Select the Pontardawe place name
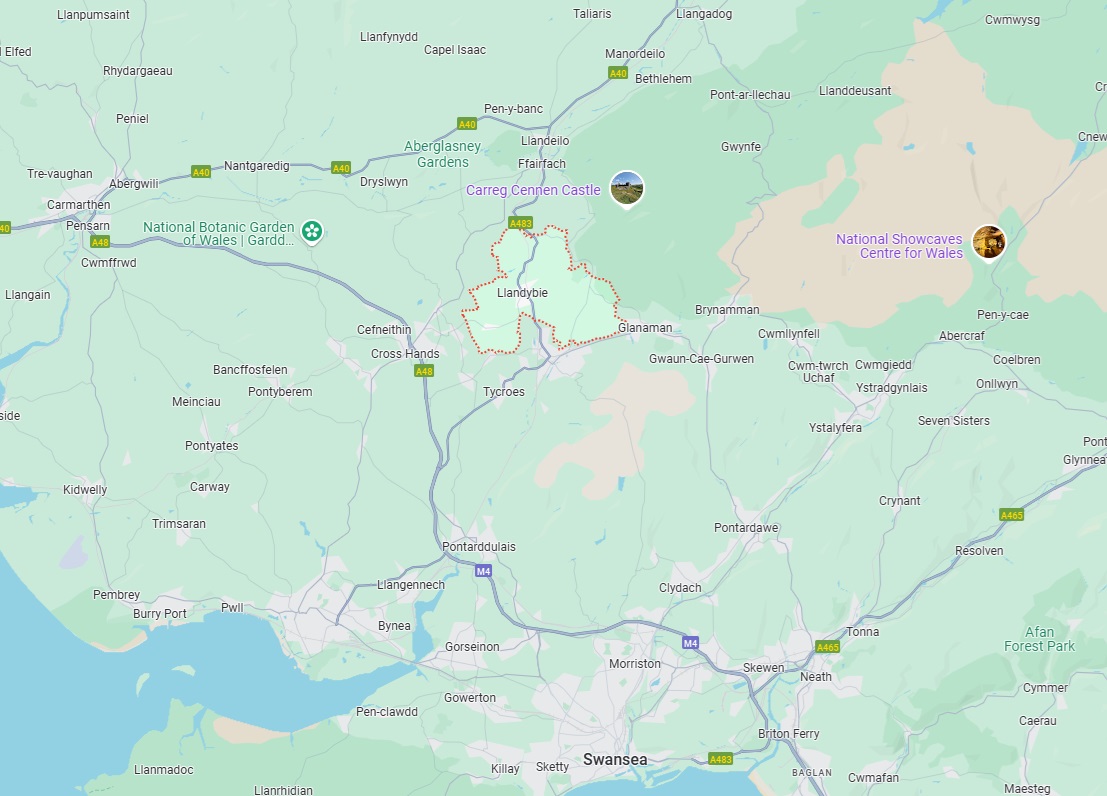 coord(746,528)
